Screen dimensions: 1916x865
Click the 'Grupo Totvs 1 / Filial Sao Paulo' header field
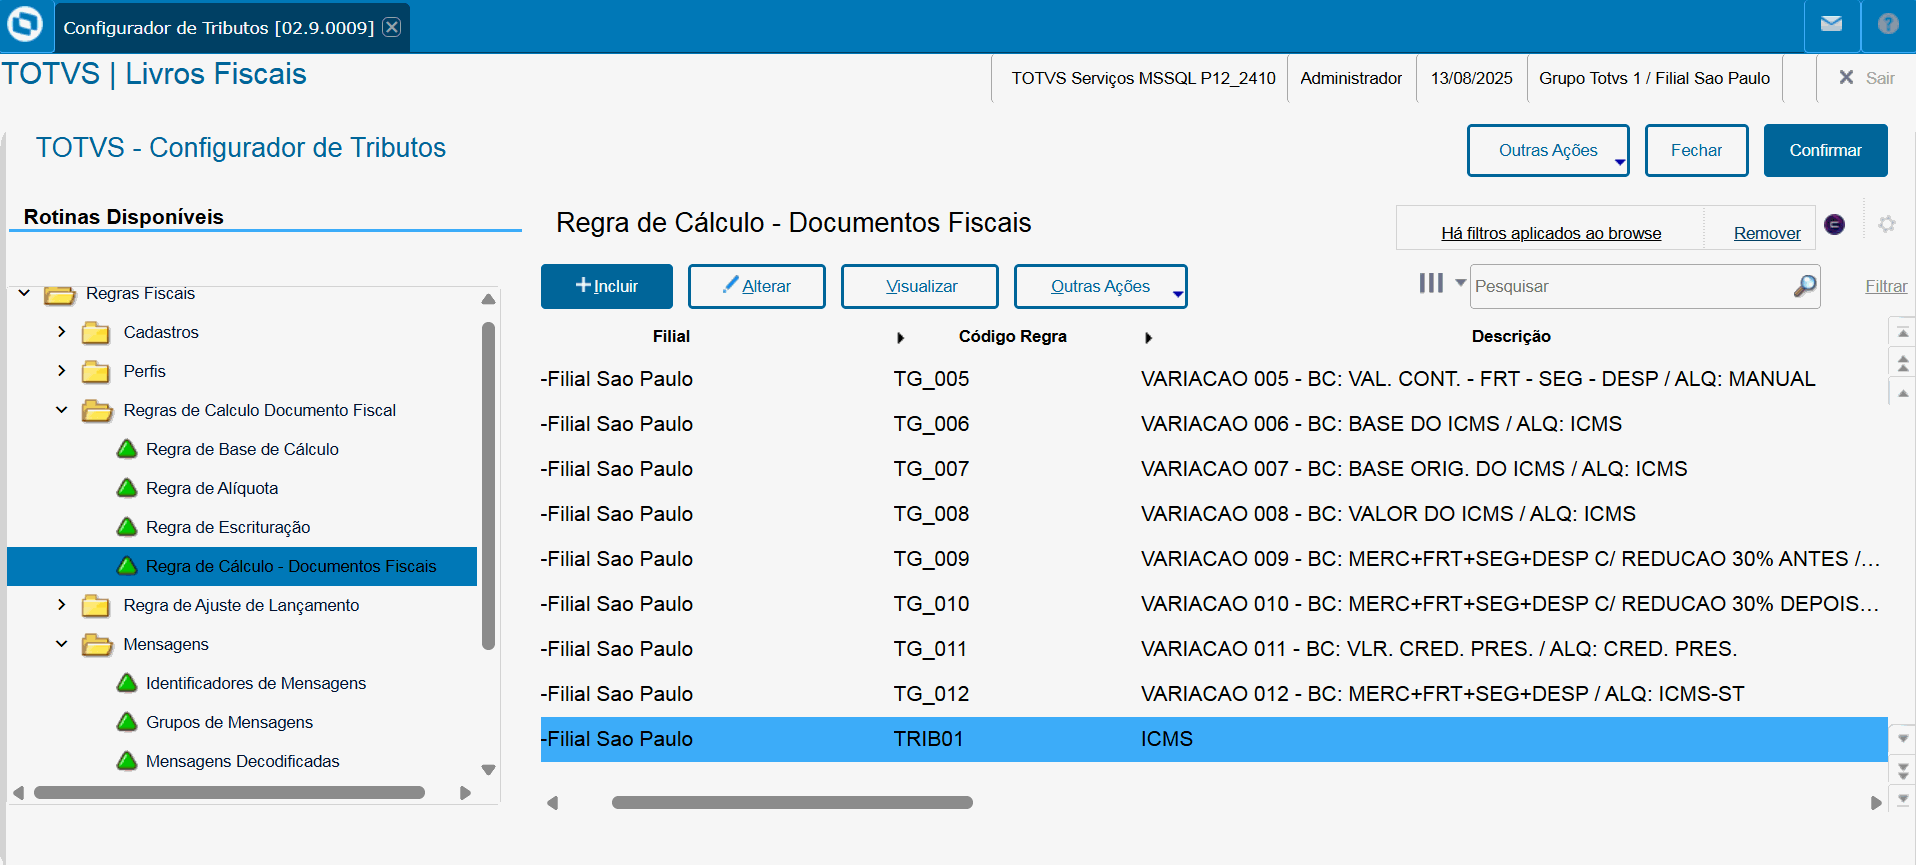(1654, 78)
